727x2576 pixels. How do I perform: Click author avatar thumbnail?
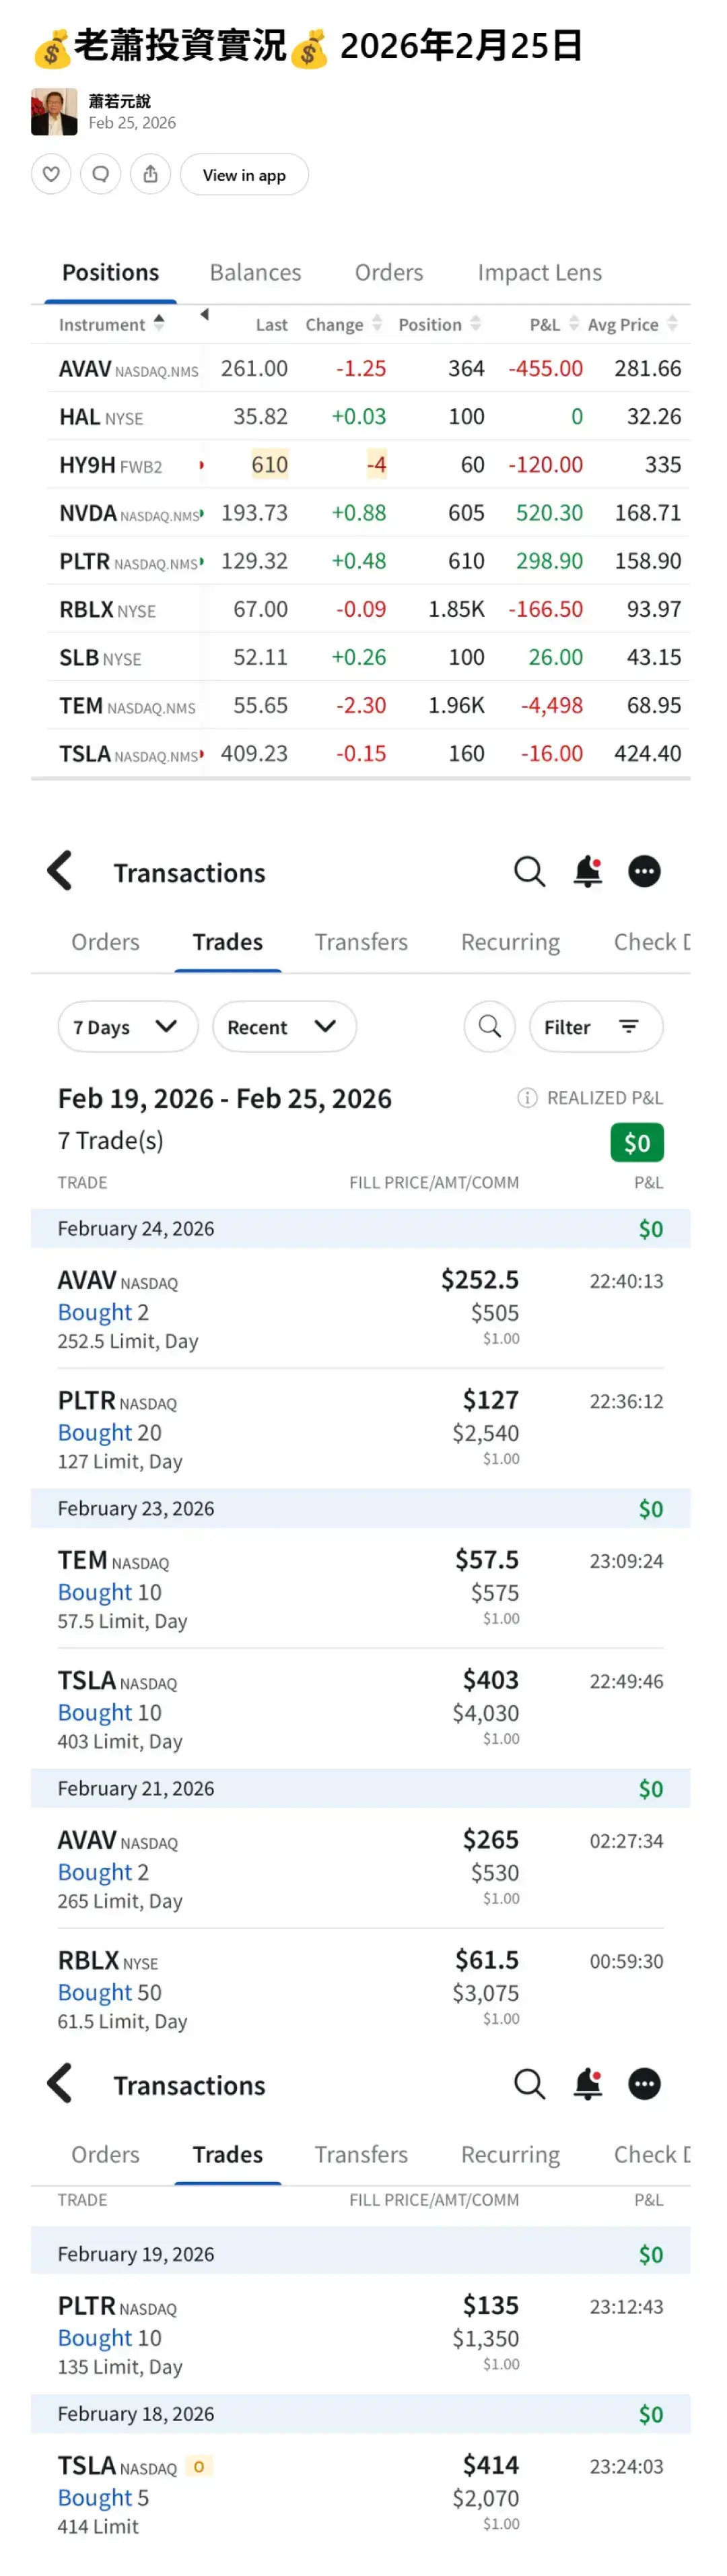click(x=54, y=112)
